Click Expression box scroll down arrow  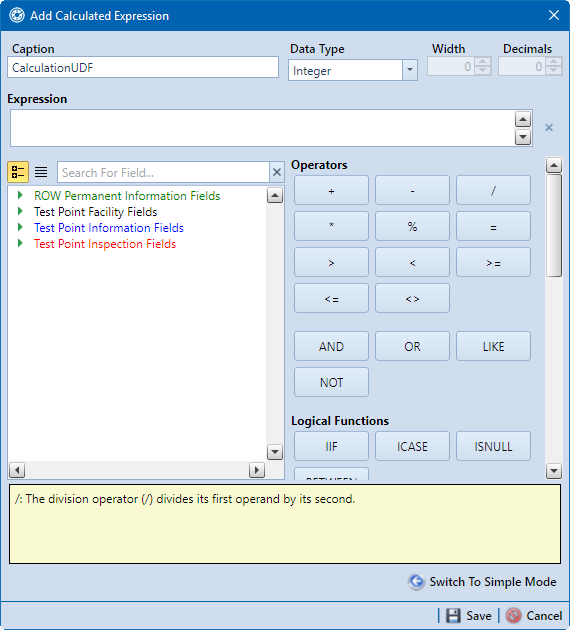(x=523, y=137)
